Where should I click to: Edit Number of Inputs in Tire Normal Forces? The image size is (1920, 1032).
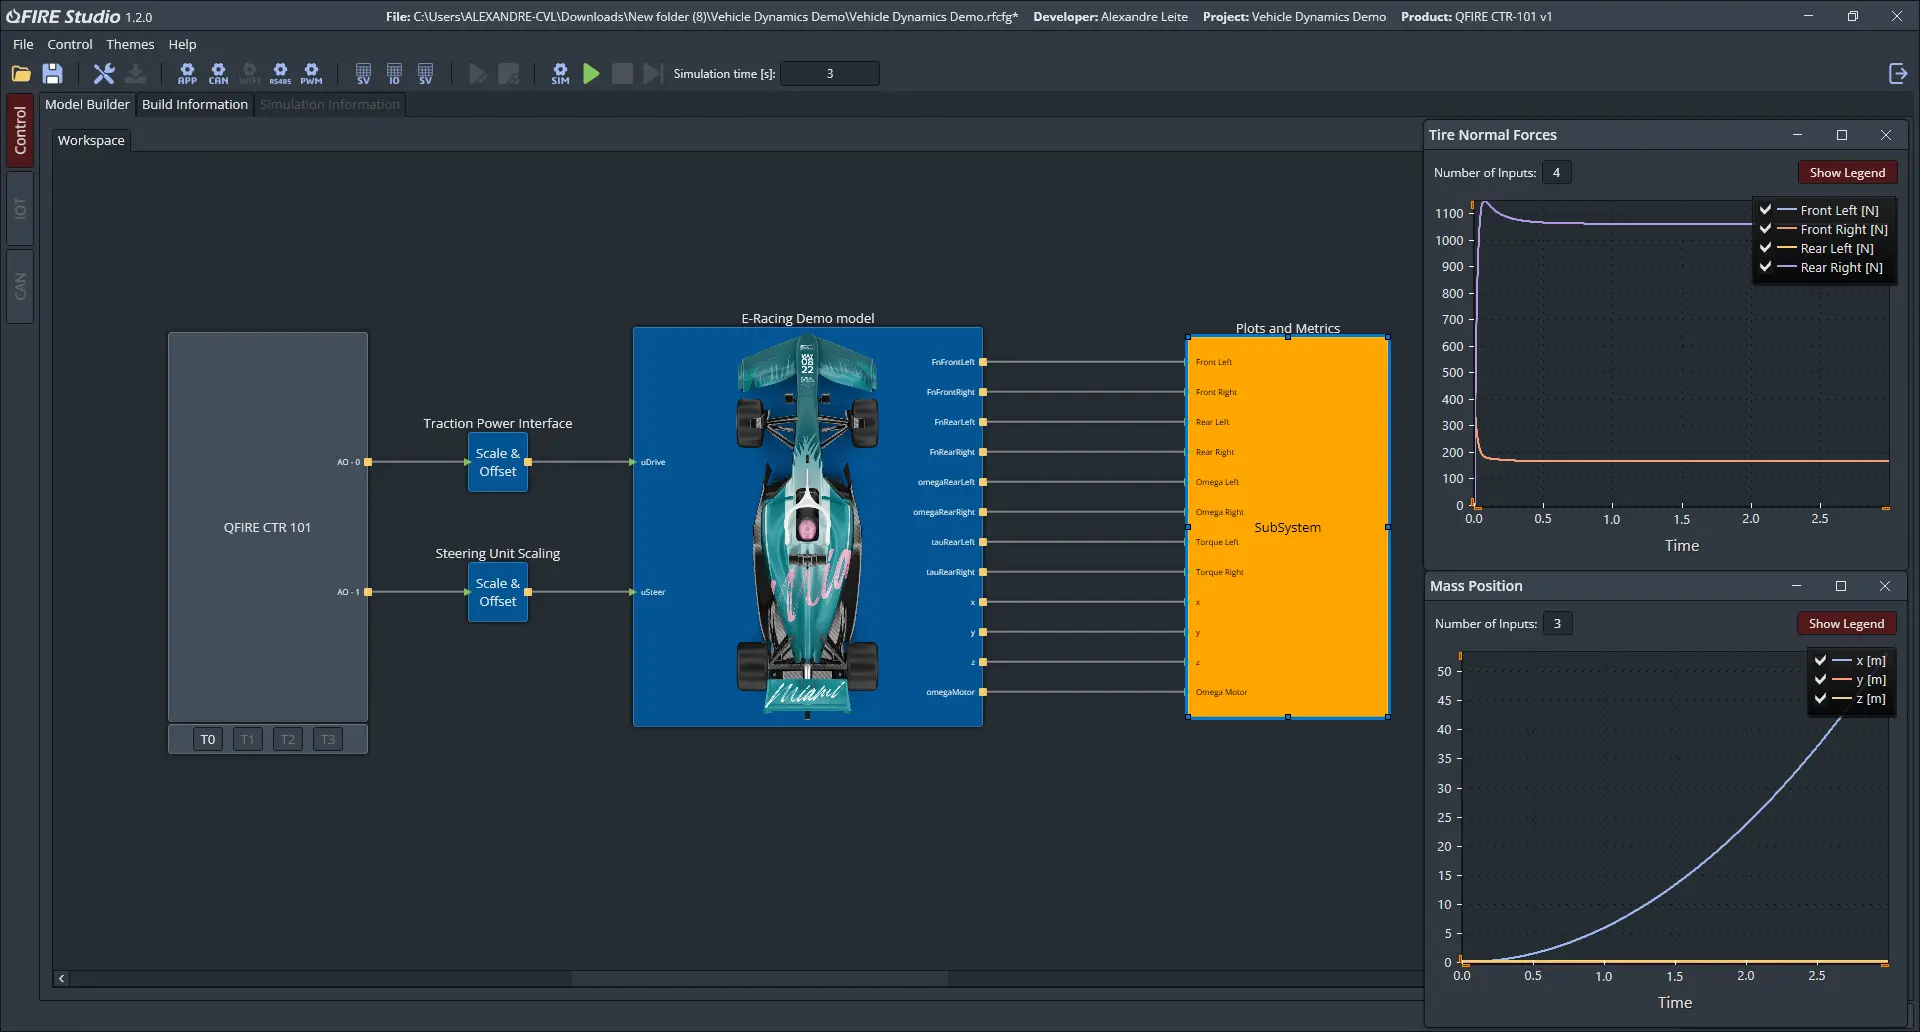pyautogui.click(x=1556, y=172)
